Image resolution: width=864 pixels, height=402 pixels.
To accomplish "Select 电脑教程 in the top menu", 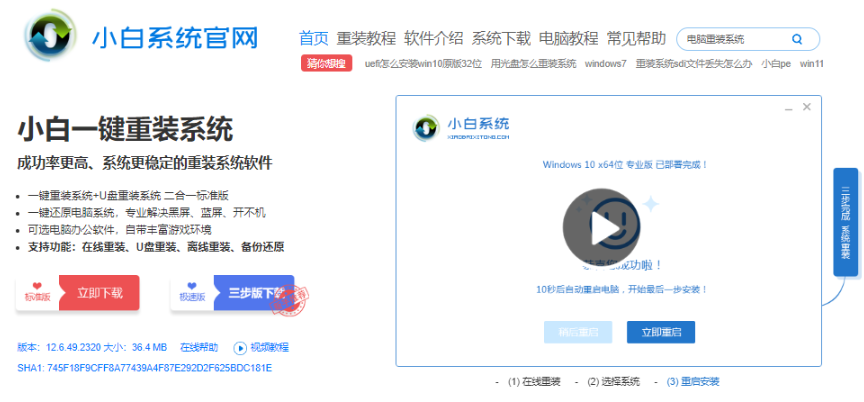I will pos(569,39).
